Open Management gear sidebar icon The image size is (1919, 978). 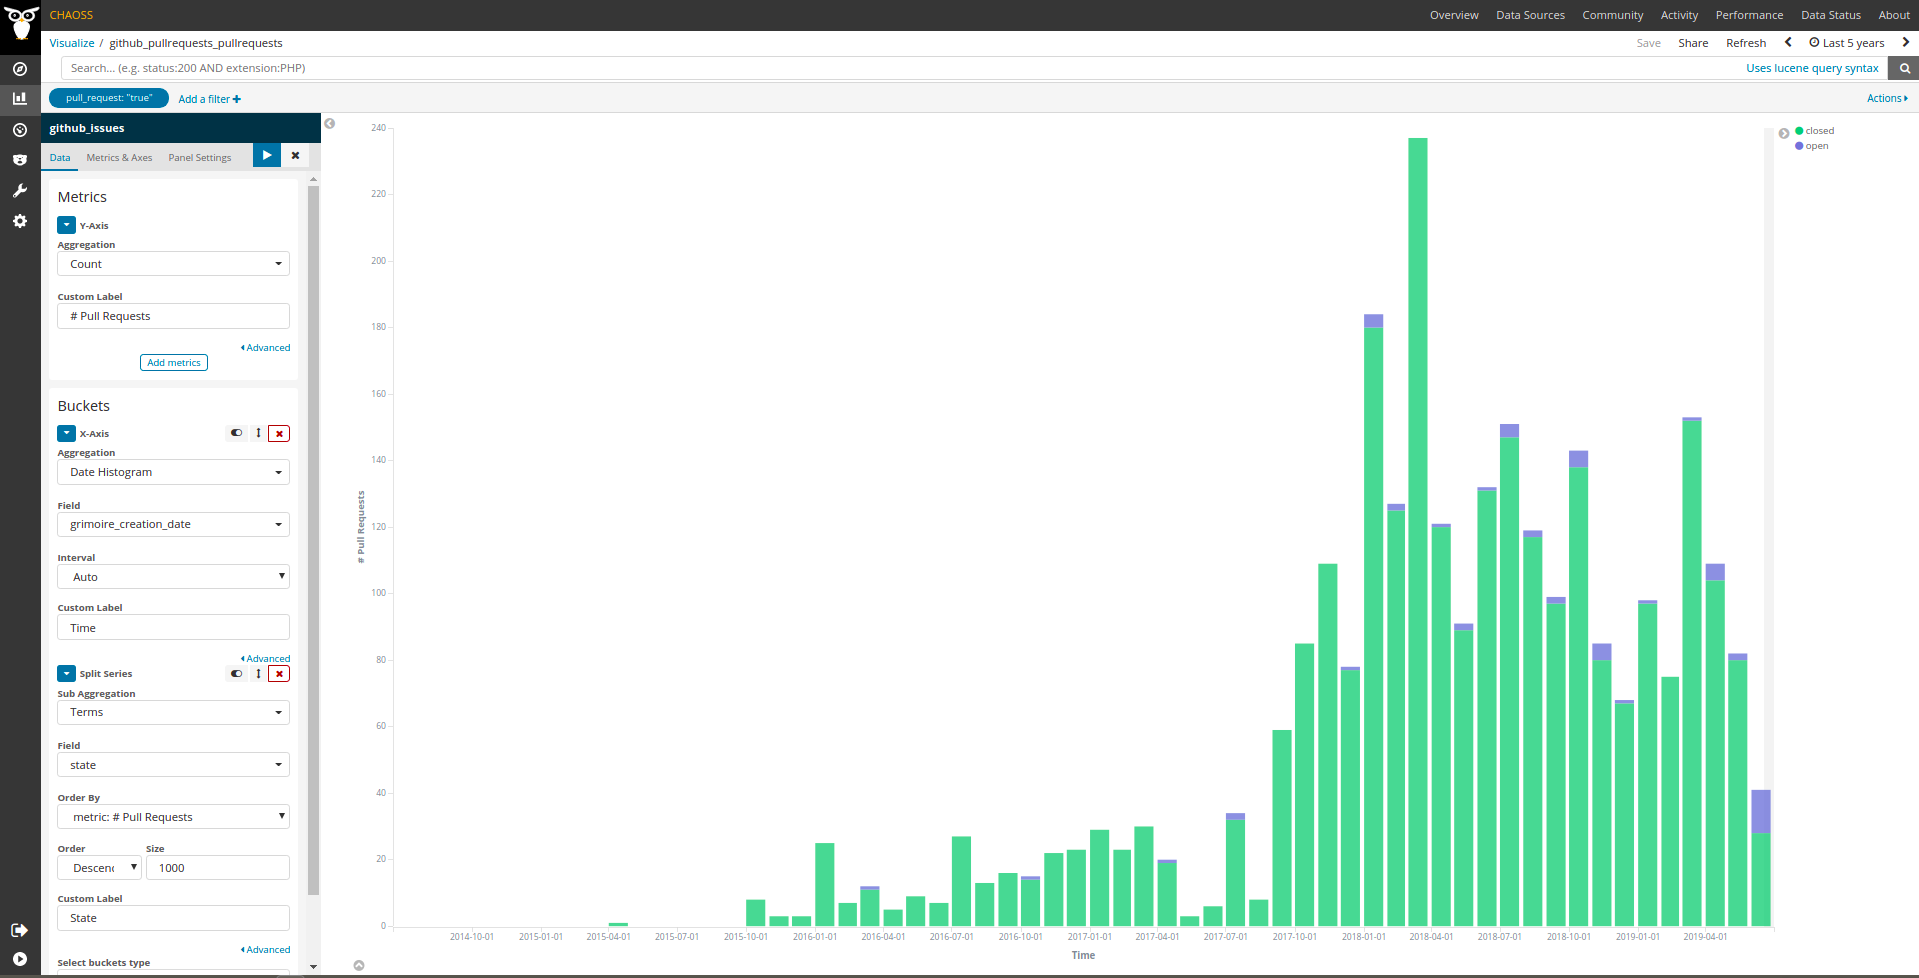click(x=20, y=221)
